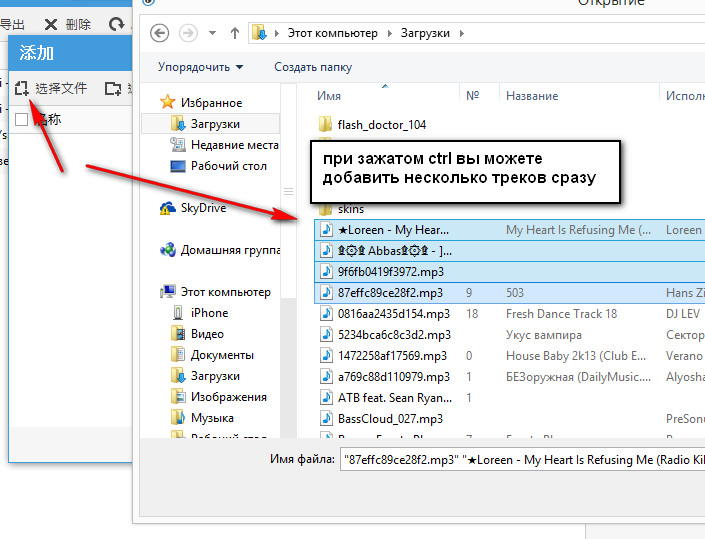Select Рабочий стол under Избранное
Viewport: 705px width, 539px height.
tap(228, 166)
